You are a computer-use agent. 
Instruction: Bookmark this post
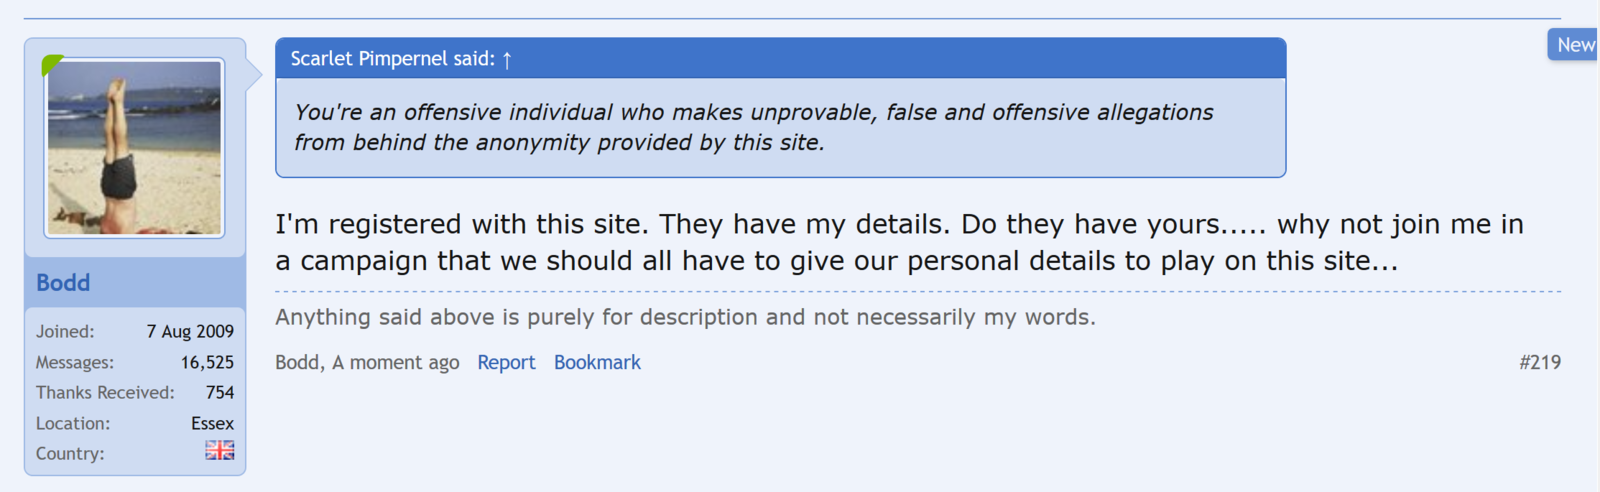597,363
